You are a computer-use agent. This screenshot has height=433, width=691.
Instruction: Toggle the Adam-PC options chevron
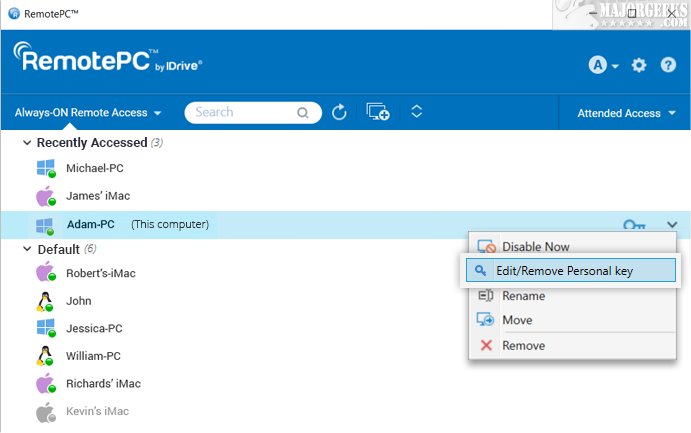click(672, 225)
